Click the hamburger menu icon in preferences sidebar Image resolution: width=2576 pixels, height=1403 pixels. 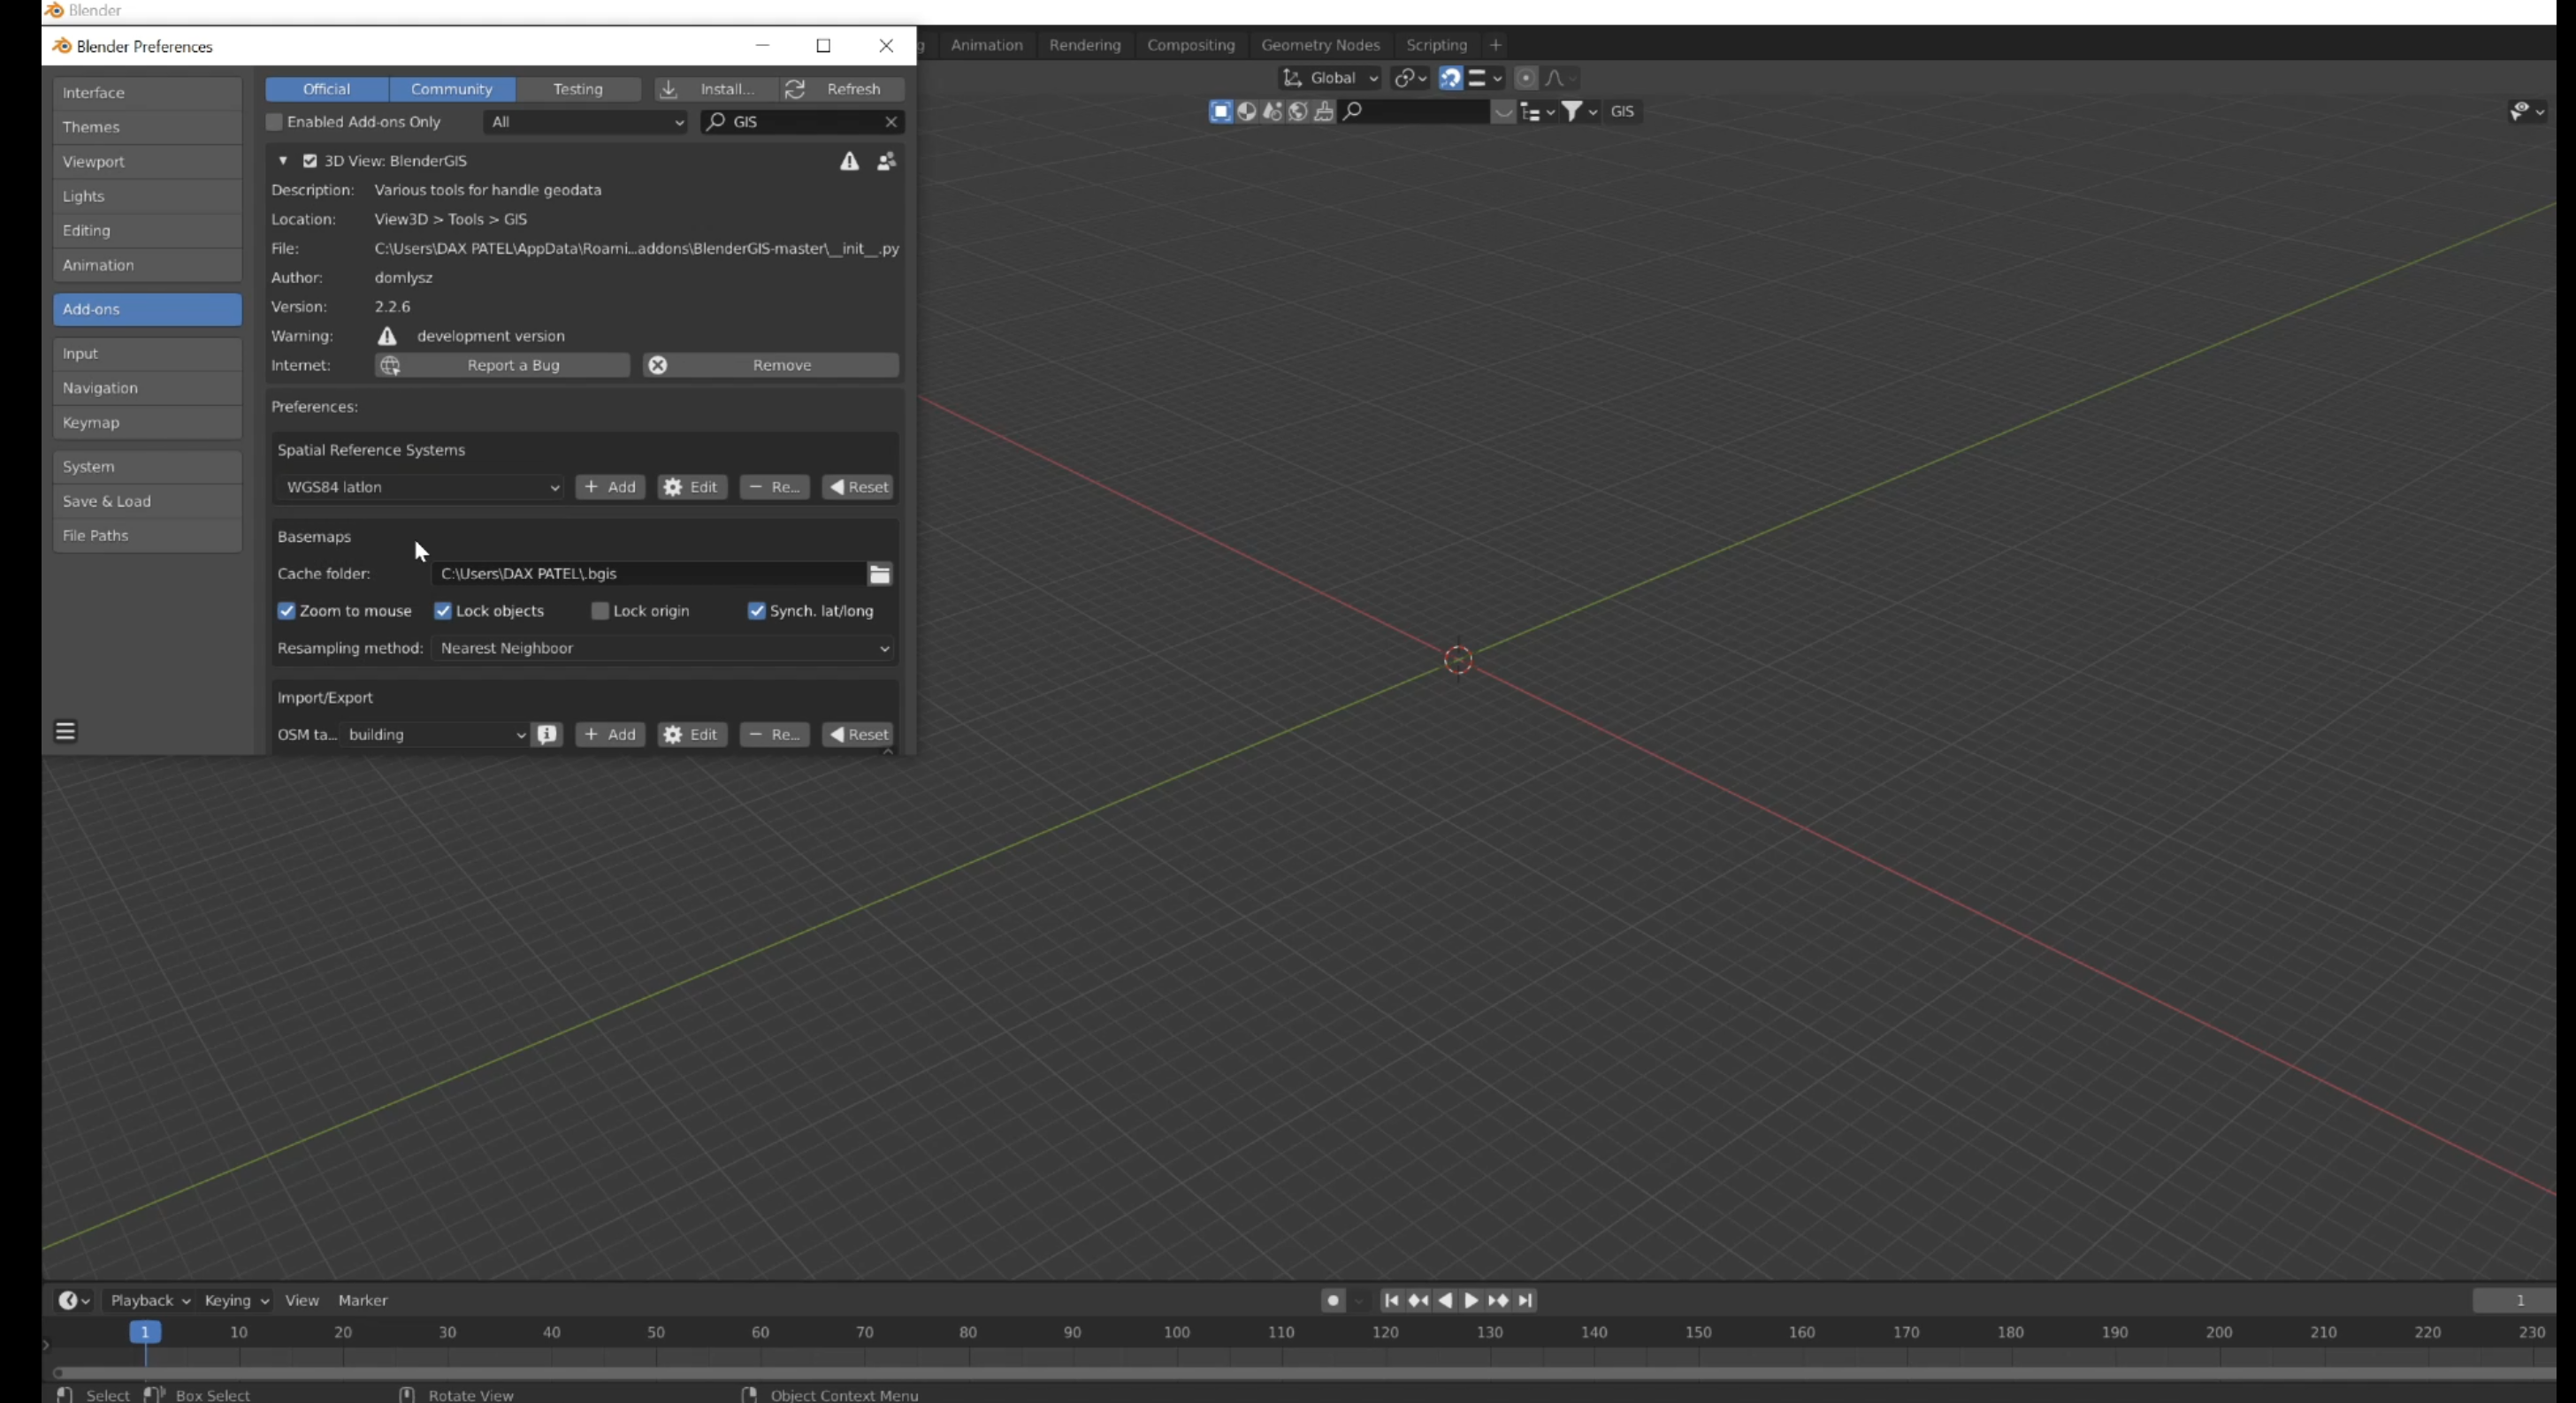click(65, 731)
